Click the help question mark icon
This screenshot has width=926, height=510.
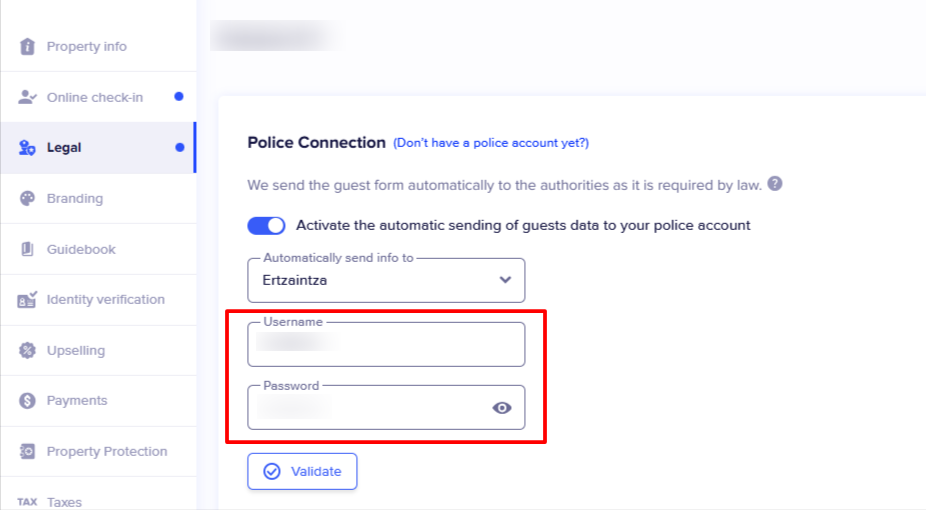click(x=774, y=184)
